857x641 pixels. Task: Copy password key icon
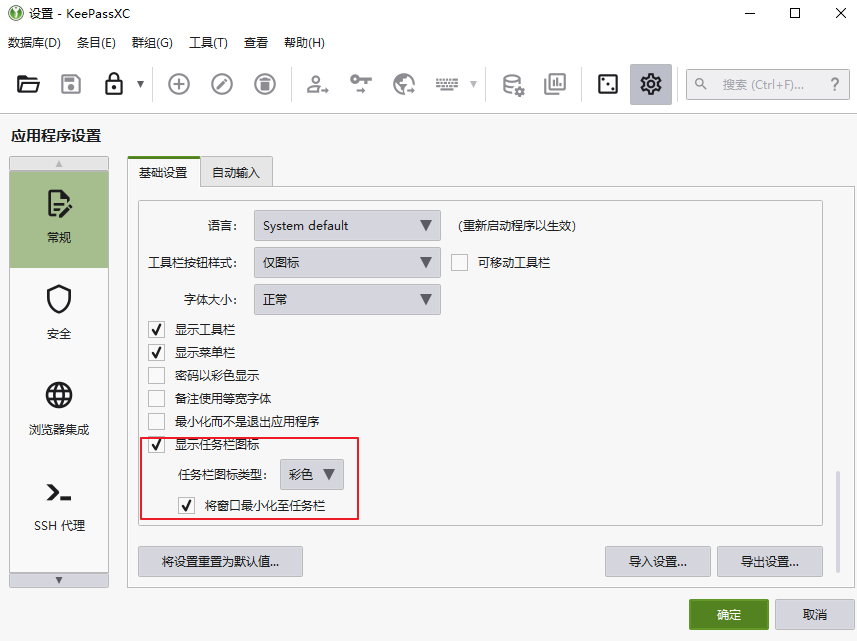click(x=361, y=84)
